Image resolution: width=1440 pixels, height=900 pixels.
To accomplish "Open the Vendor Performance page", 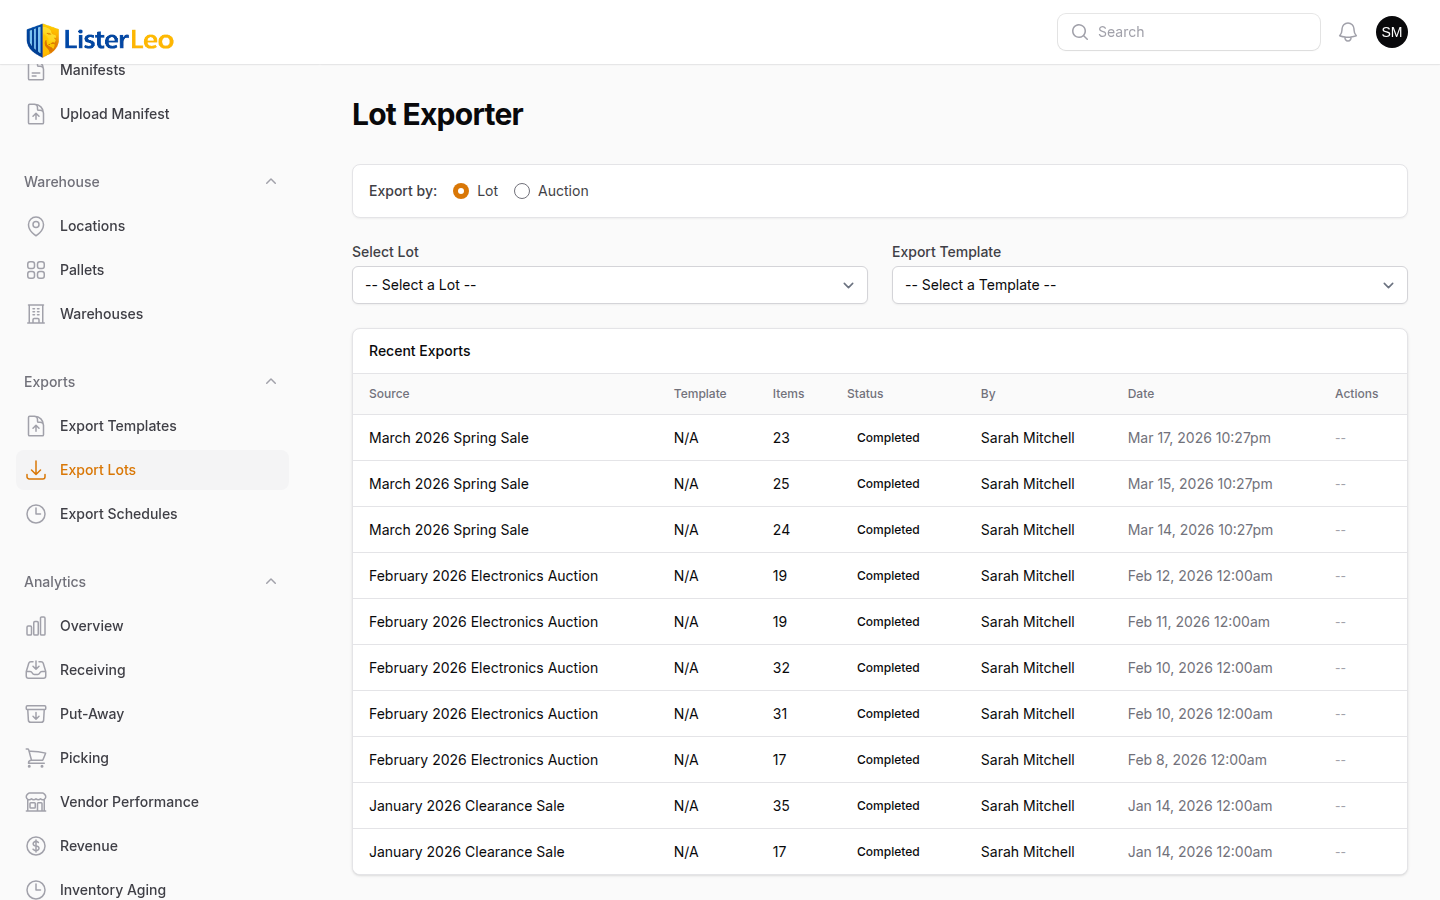I will click(x=128, y=801).
